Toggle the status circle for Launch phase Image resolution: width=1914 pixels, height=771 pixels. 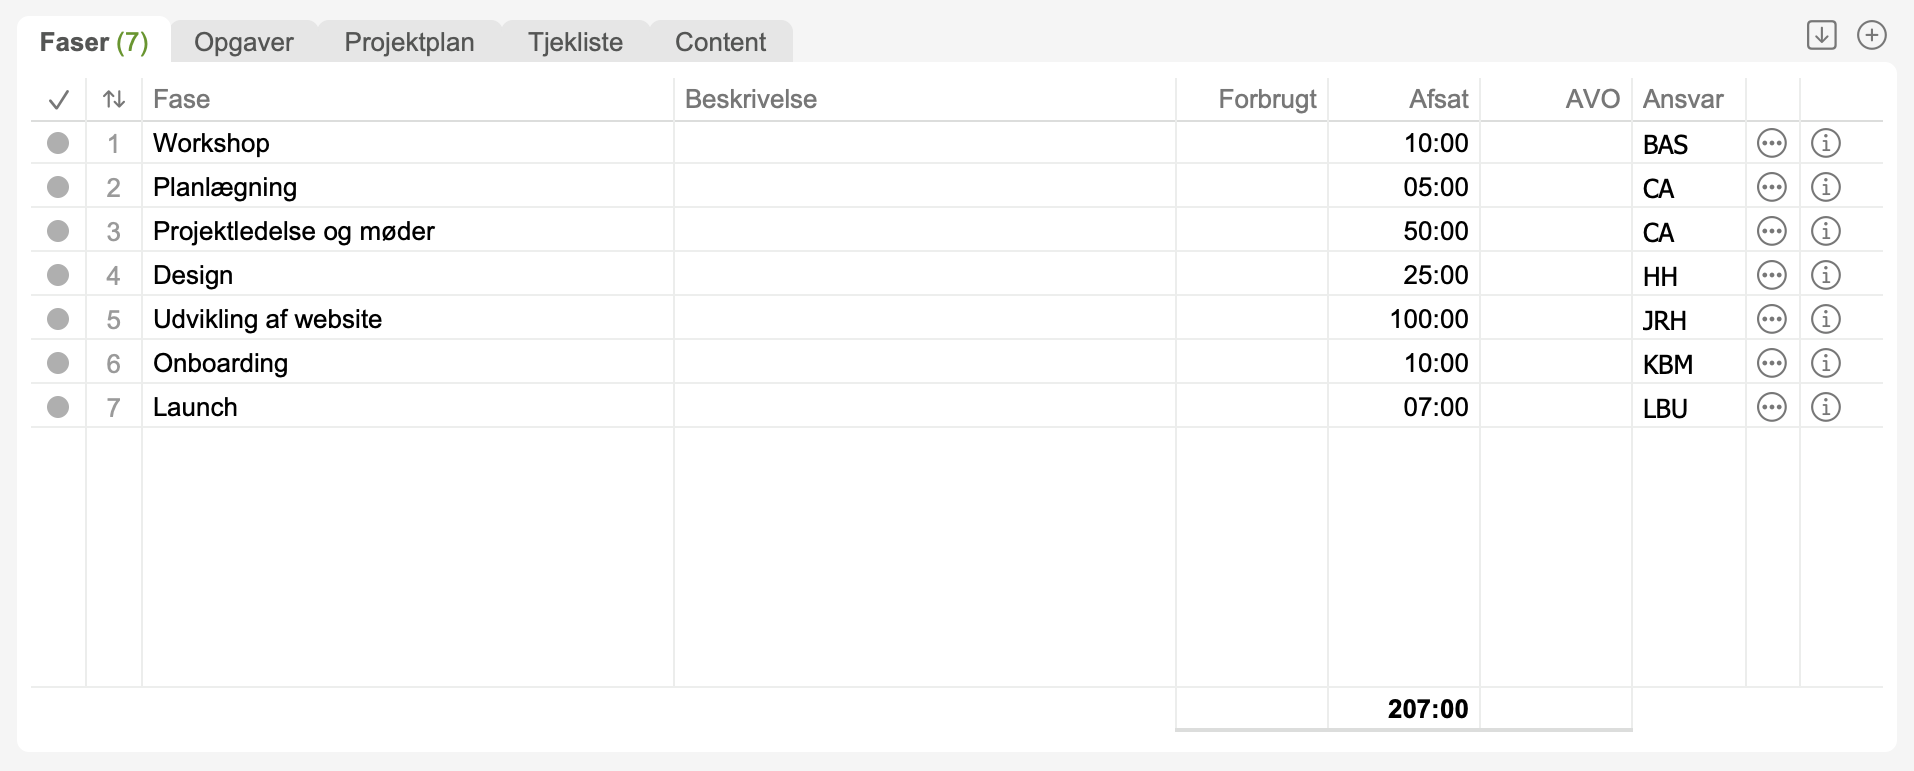click(x=58, y=408)
